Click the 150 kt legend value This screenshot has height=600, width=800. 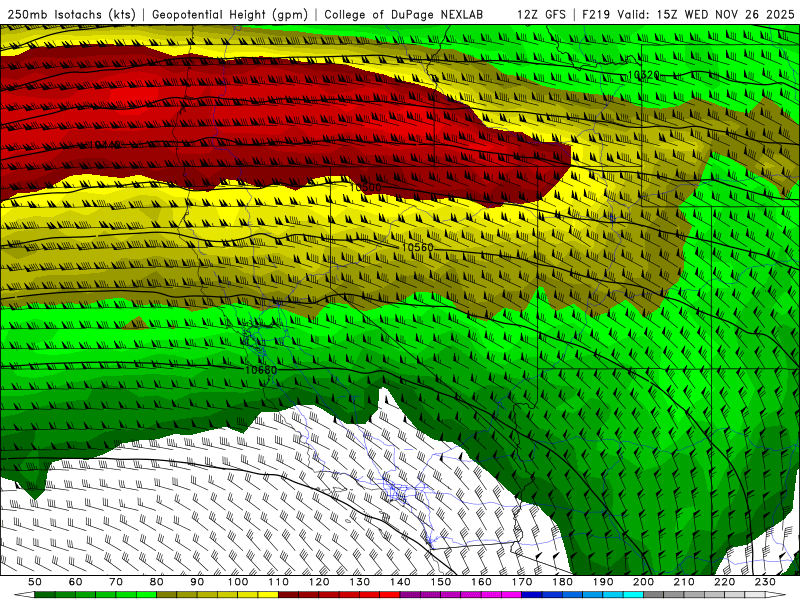click(441, 582)
